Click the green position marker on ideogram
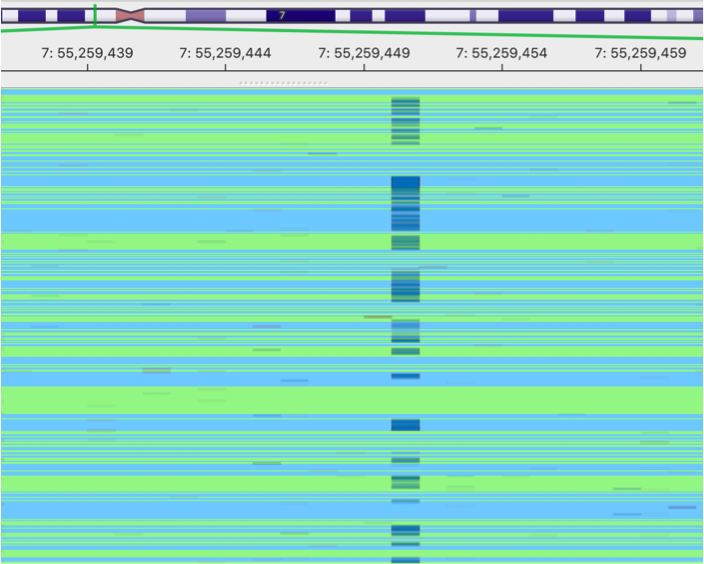 (95, 15)
